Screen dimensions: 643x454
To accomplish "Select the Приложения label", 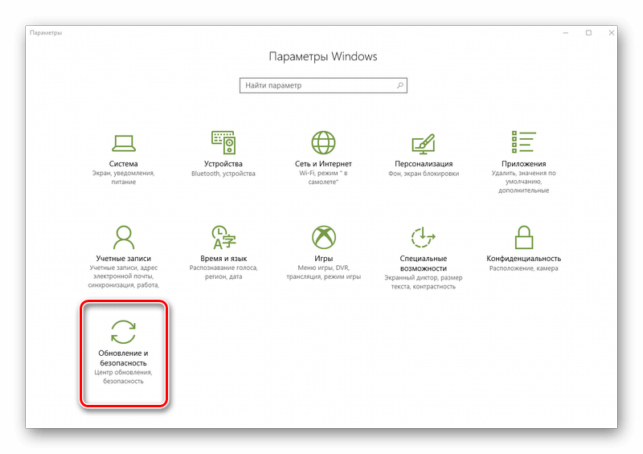I will coord(524,164).
